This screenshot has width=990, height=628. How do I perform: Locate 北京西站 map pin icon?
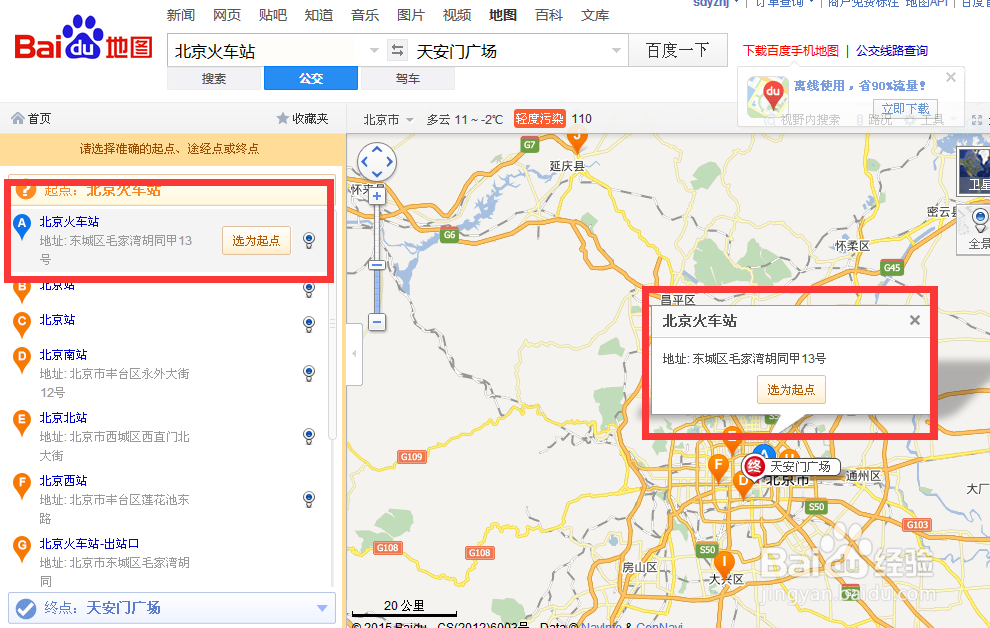click(x=309, y=499)
